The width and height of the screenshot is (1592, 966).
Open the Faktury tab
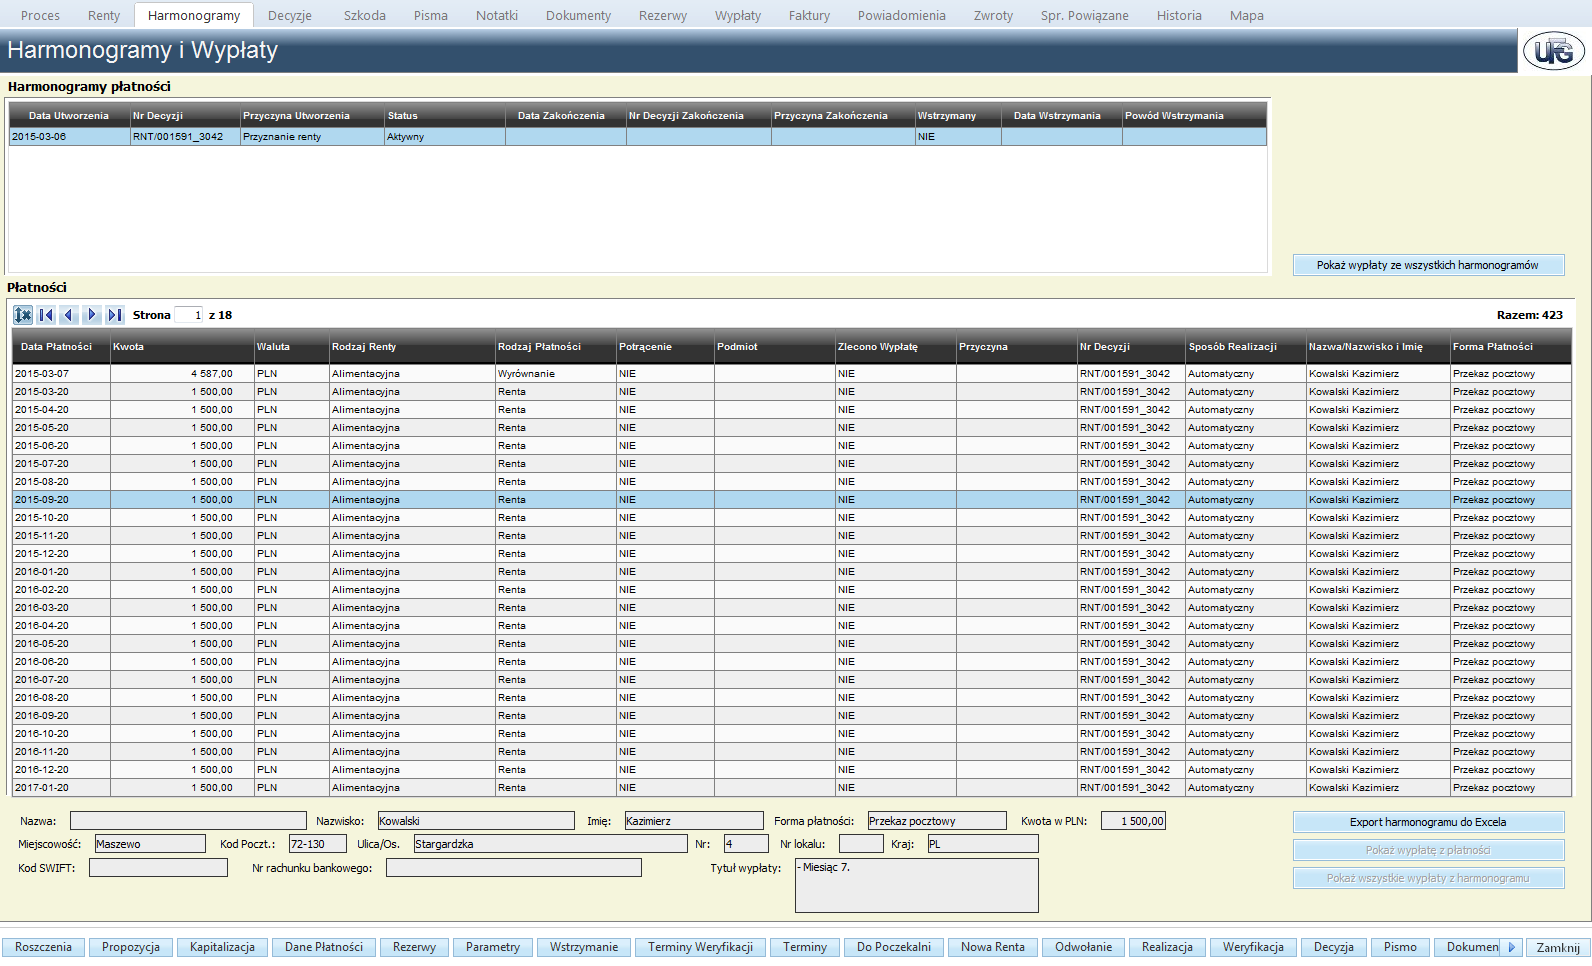809,15
